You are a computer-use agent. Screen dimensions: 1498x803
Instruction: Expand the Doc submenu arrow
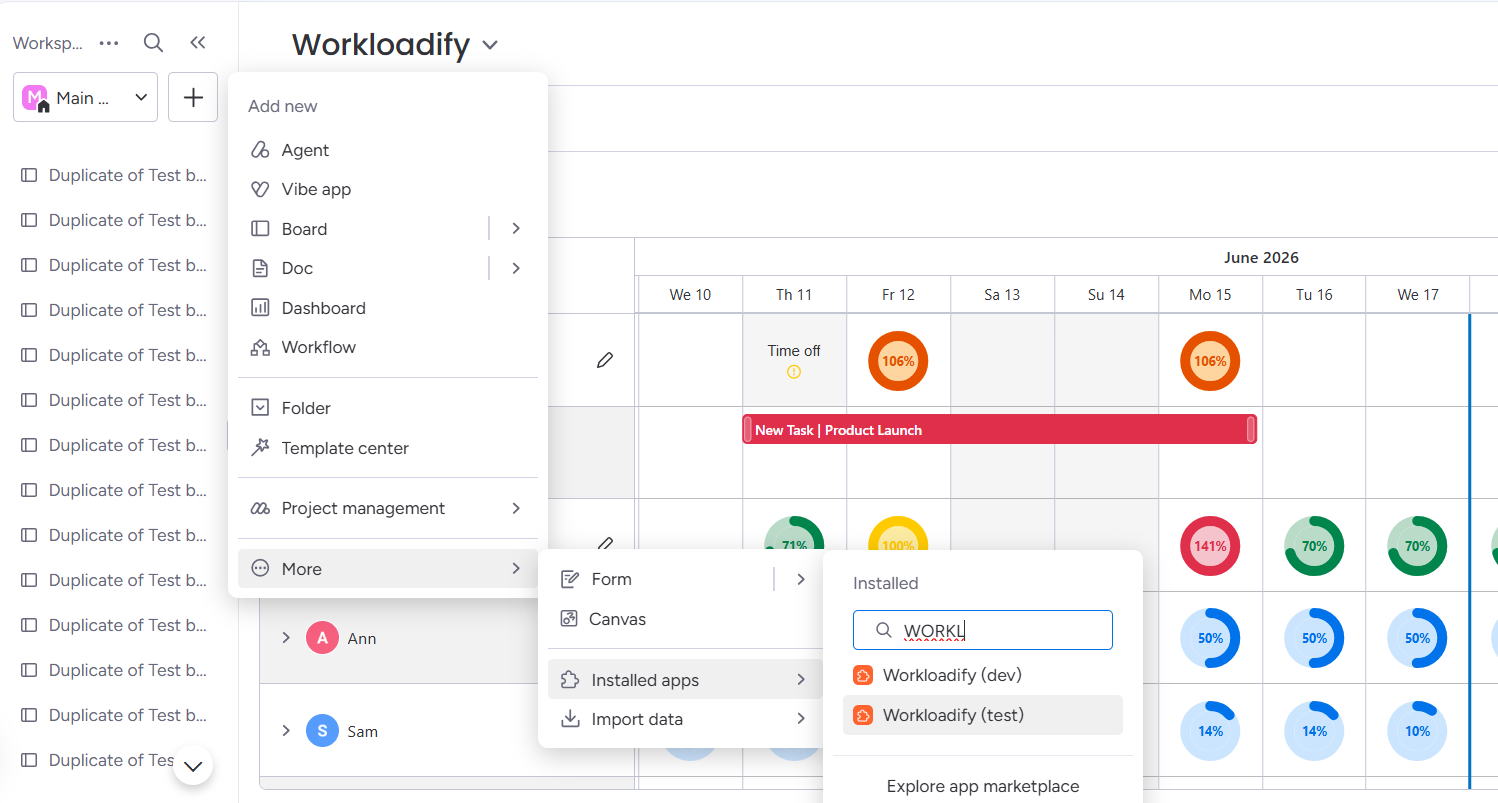tap(516, 268)
